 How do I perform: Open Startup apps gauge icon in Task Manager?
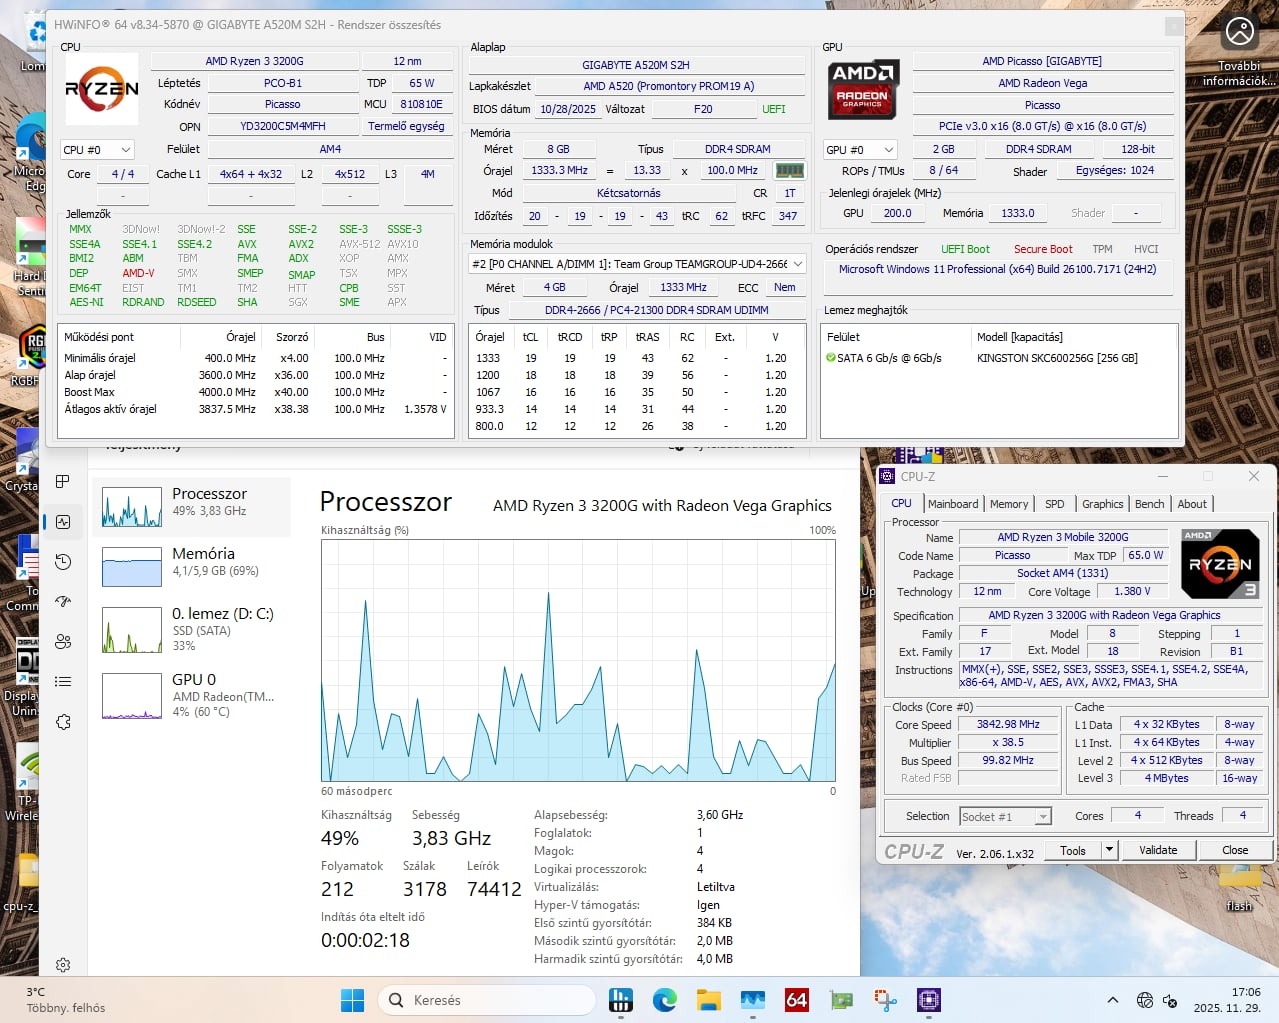(63, 602)
